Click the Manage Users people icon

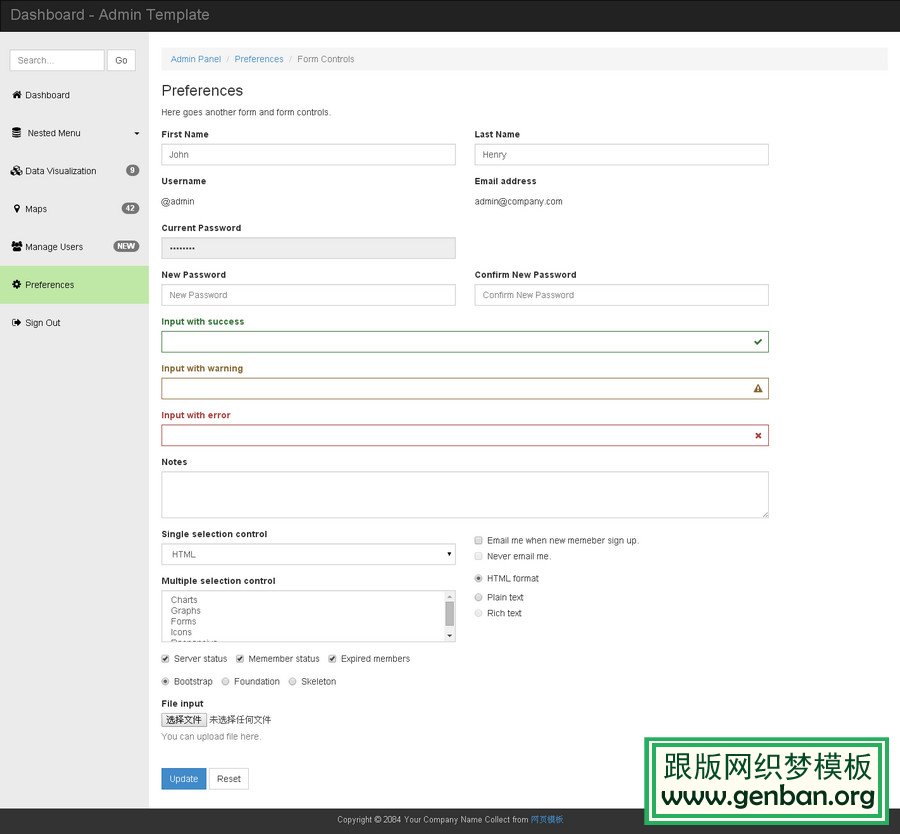16,247
